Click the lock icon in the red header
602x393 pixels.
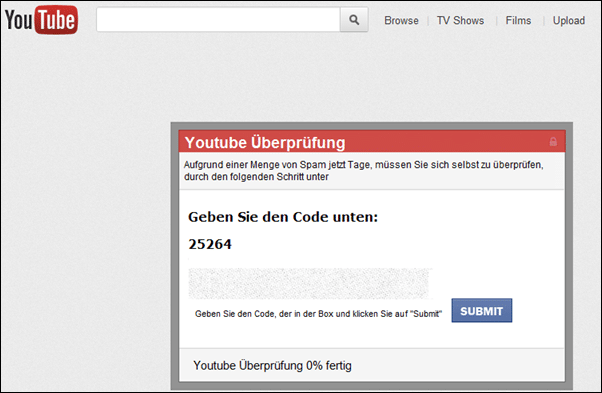(553, 142)
